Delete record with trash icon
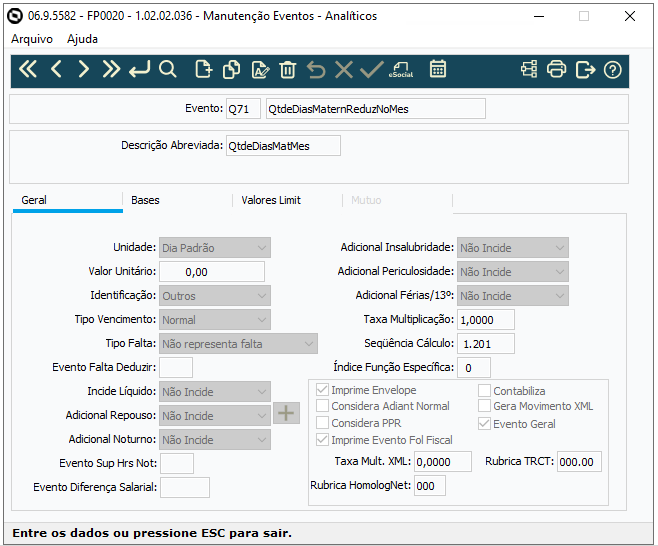This screenshot has width=658, height=546. (288, 69)
